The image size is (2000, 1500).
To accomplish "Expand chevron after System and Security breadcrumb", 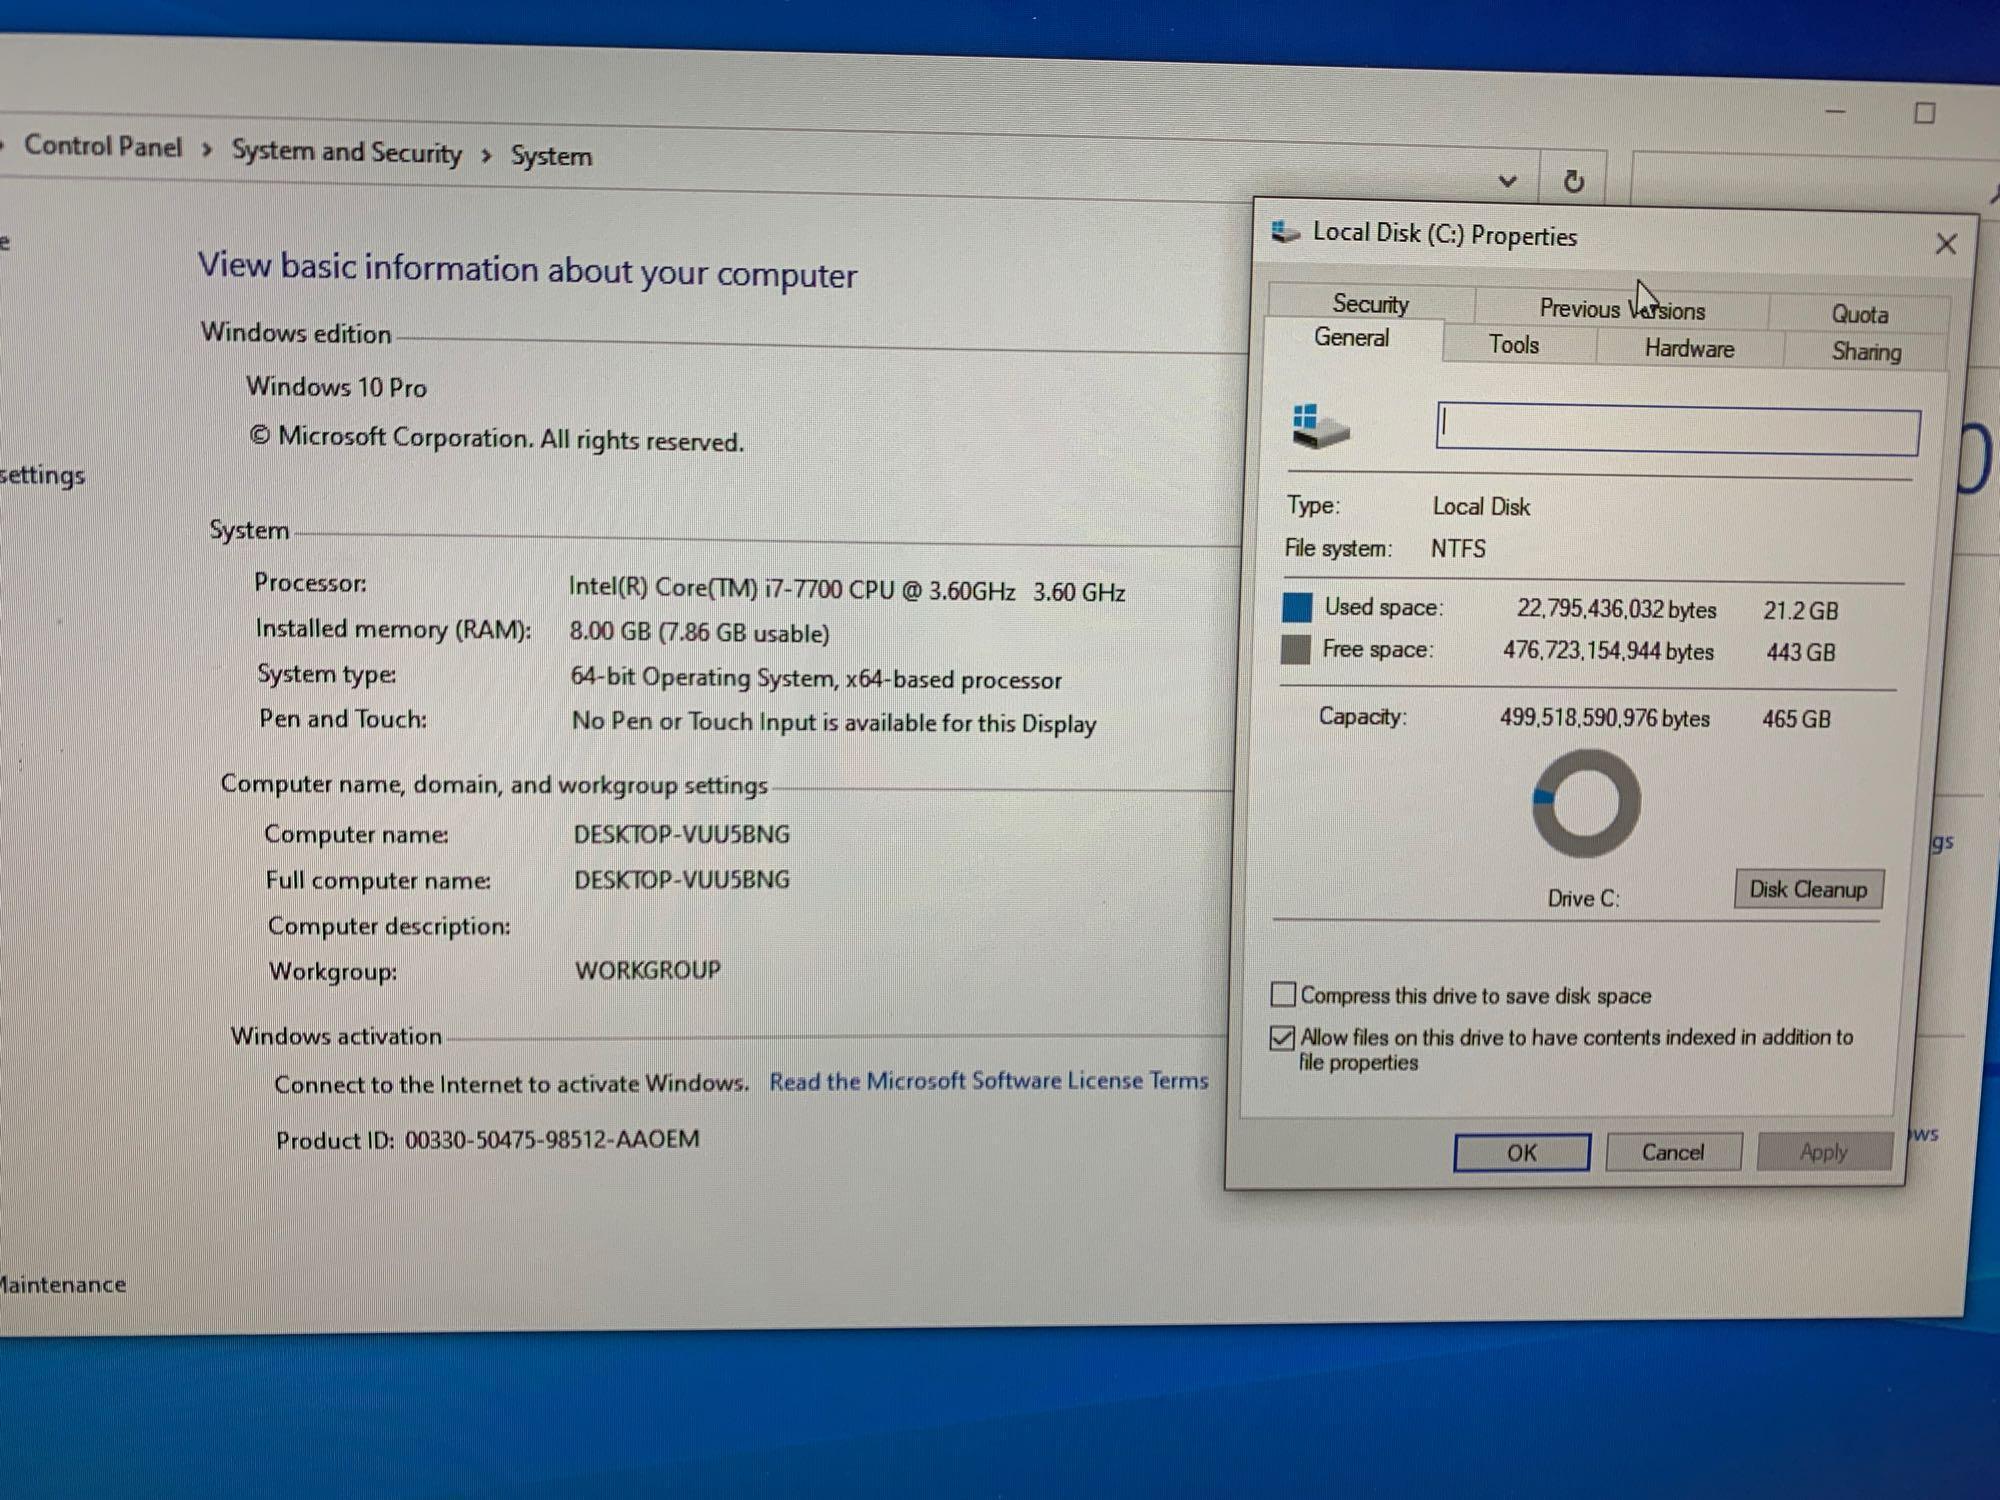I will click(x=486, y=155).
